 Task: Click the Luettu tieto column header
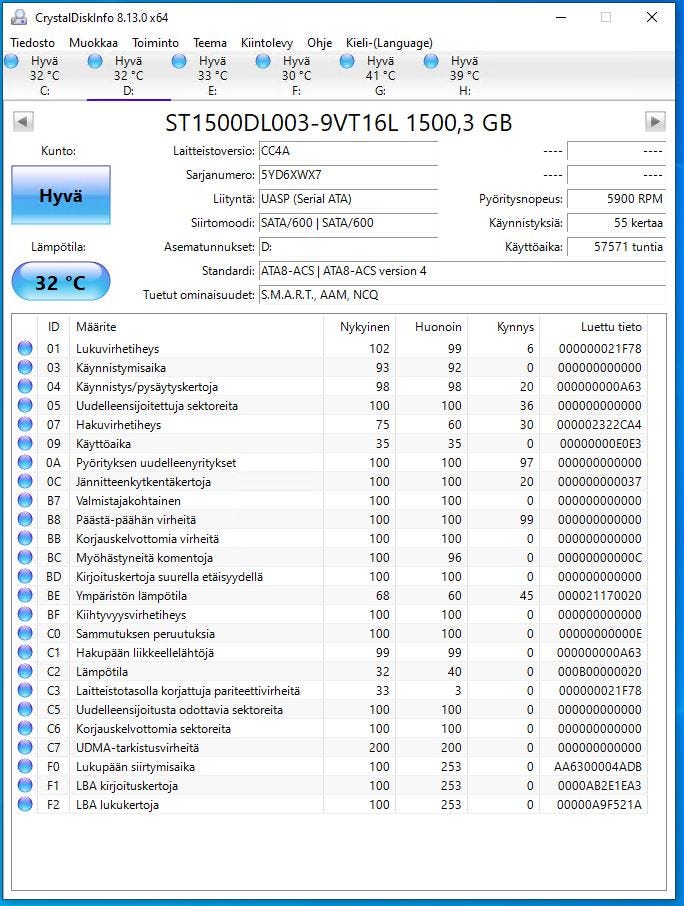(593, 327)
